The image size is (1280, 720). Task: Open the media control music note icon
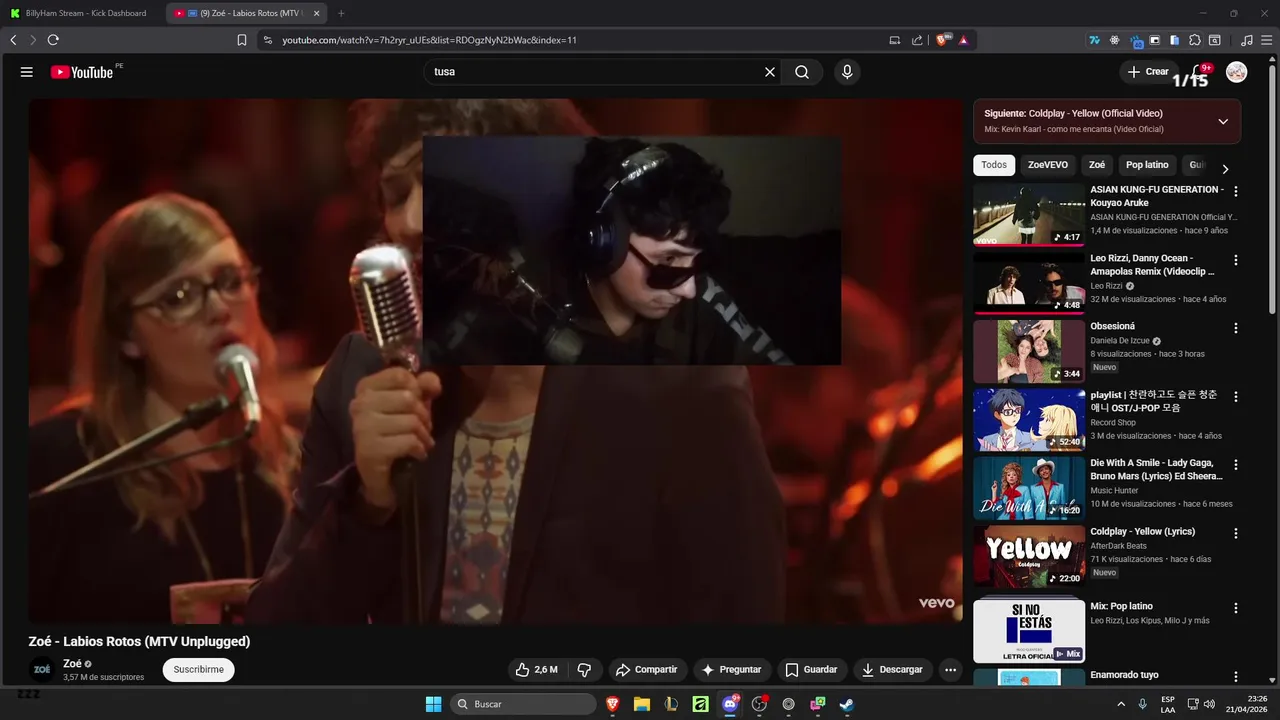[x=1246, y=40]
